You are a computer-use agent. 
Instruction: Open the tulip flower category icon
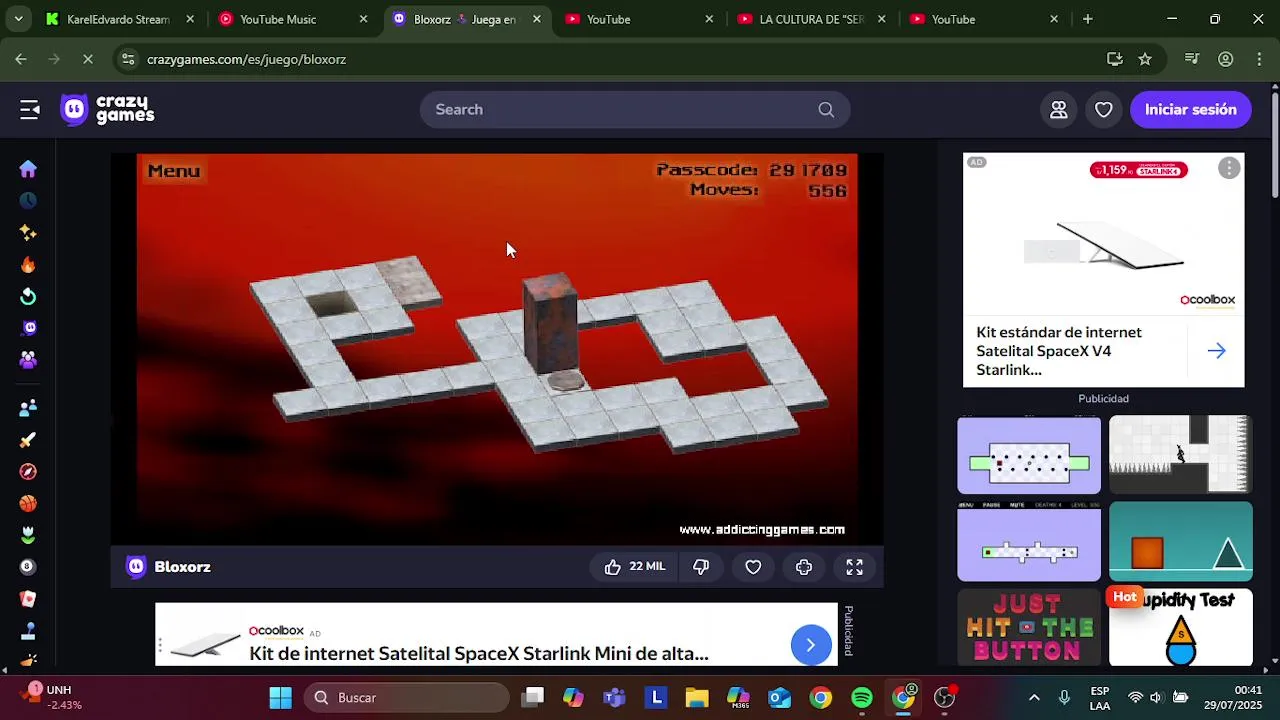tap(28, 535)
